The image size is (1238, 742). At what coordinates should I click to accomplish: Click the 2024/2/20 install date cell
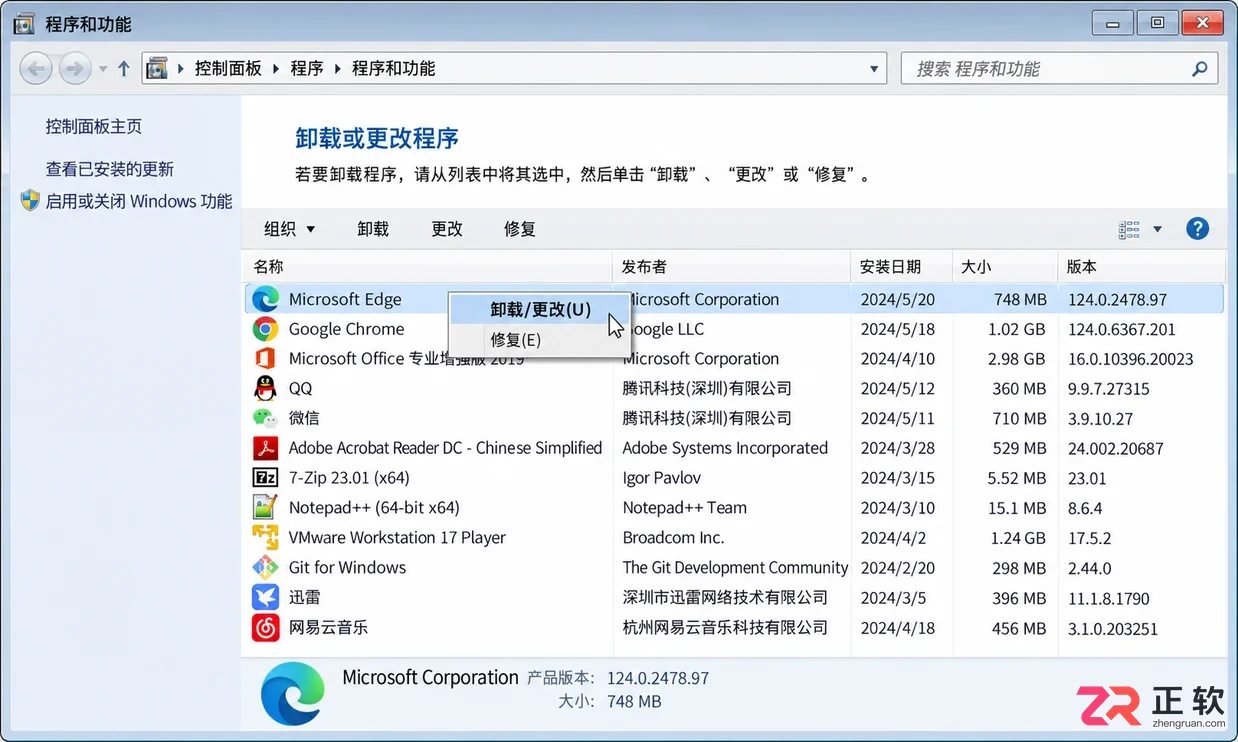click(x=897, y=568)
